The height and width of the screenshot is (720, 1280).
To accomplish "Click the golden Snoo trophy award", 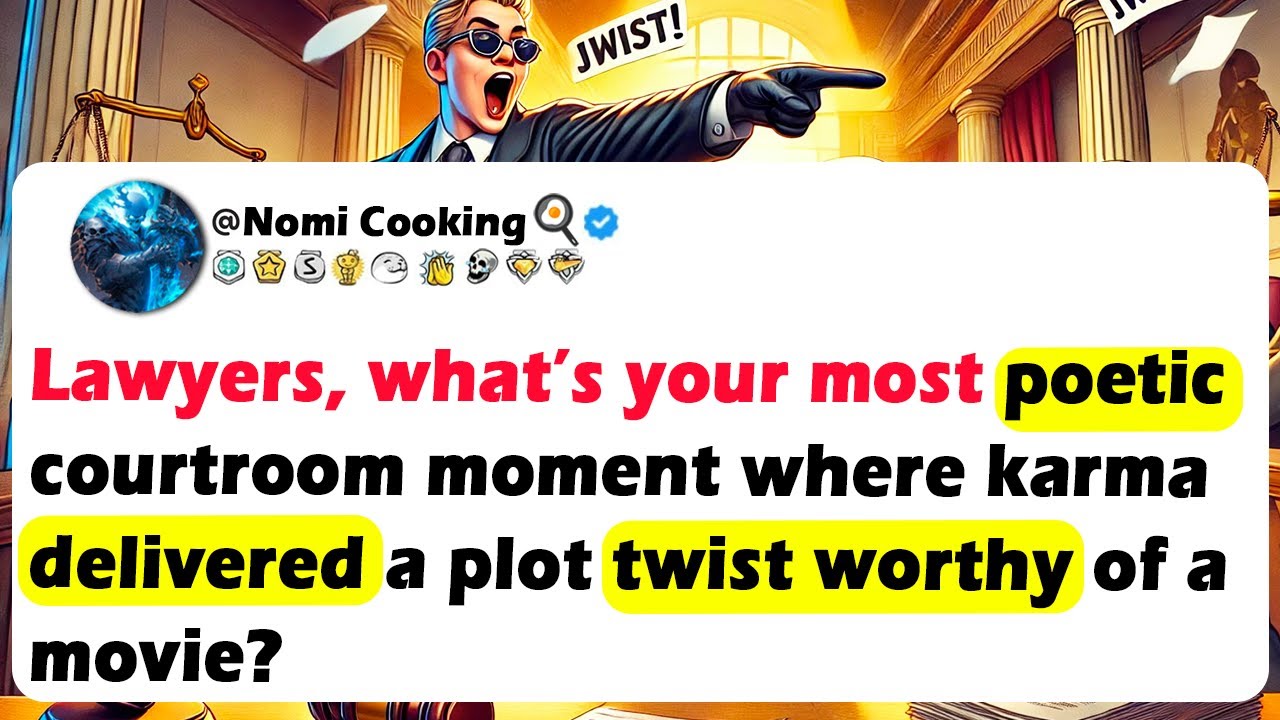I will pos(349,268).
